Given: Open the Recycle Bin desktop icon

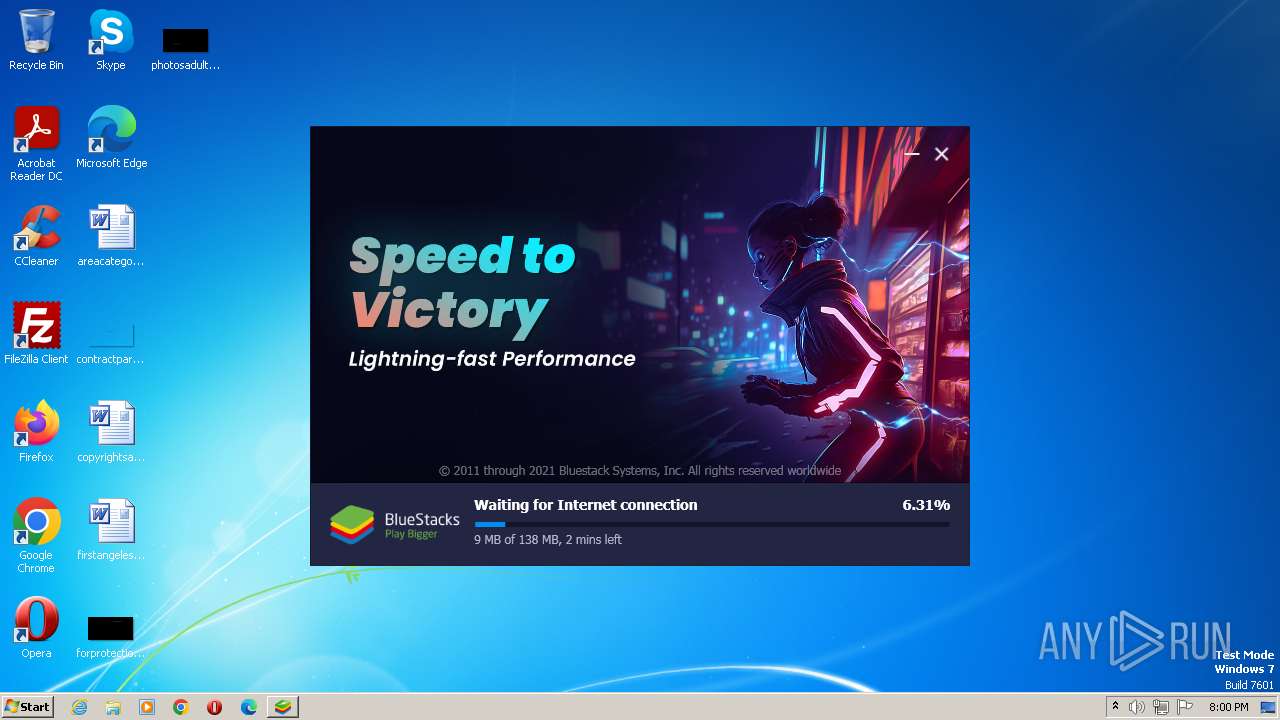Looking at the screenshot, I should [x=36, y=40].
